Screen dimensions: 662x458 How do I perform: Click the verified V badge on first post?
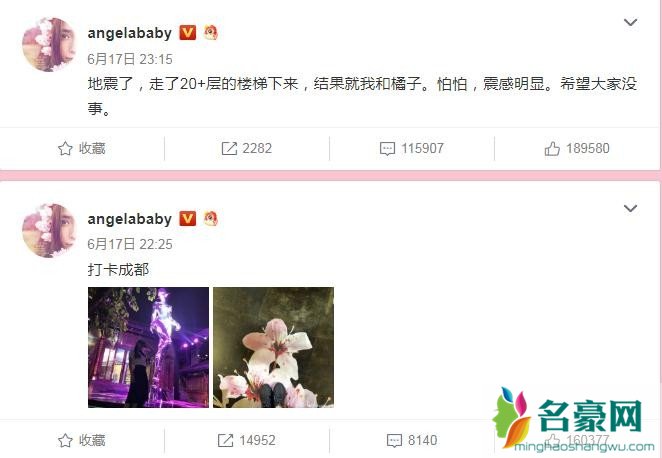click(x=188, y=33)
